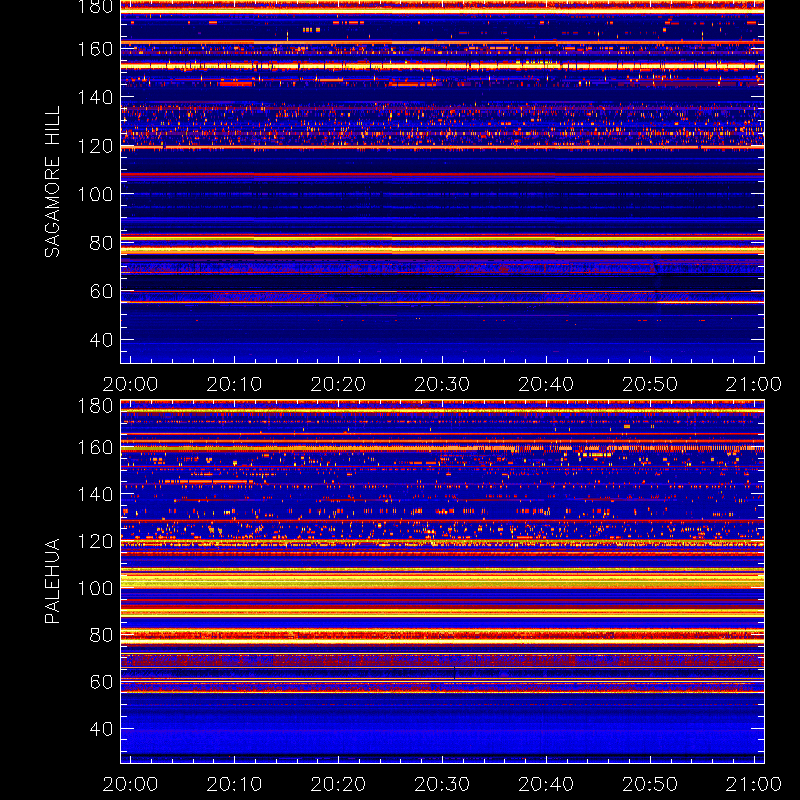Pick the 60 frequency label on Palehua axis
Viewport: 800px width, 800px height.
[x=101, y=682]
